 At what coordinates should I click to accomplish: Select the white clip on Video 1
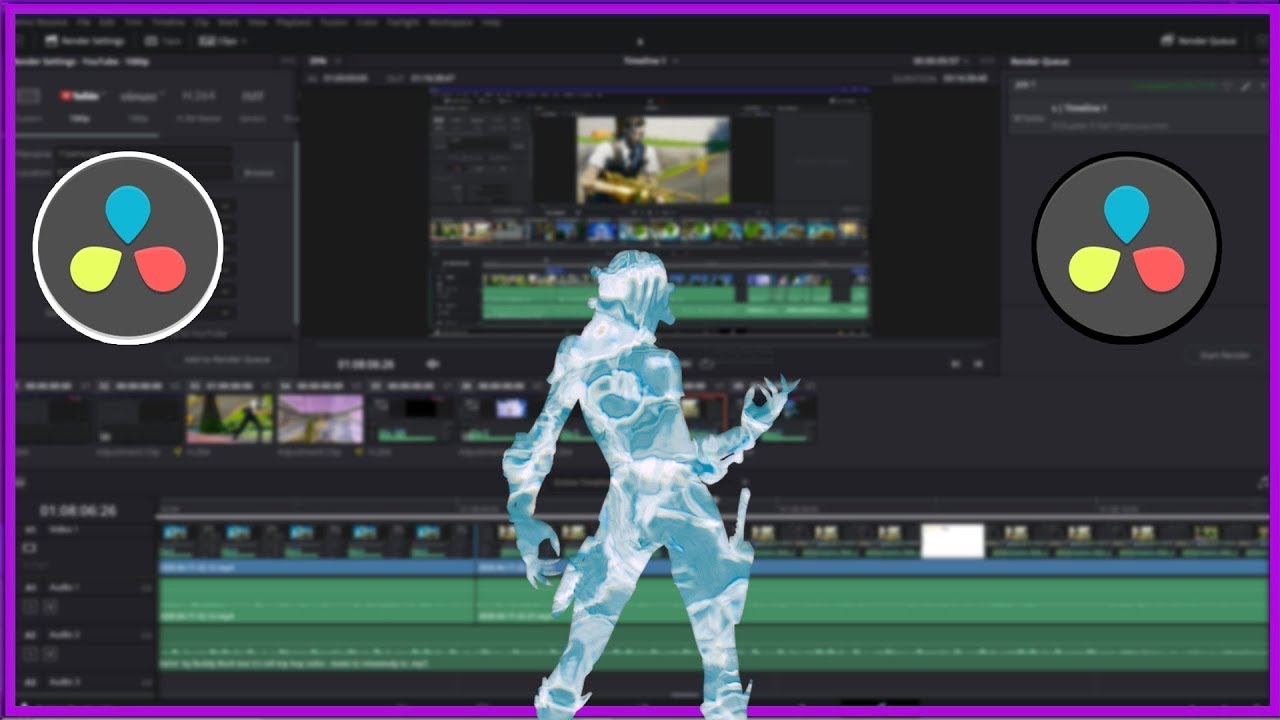point(952,540)
